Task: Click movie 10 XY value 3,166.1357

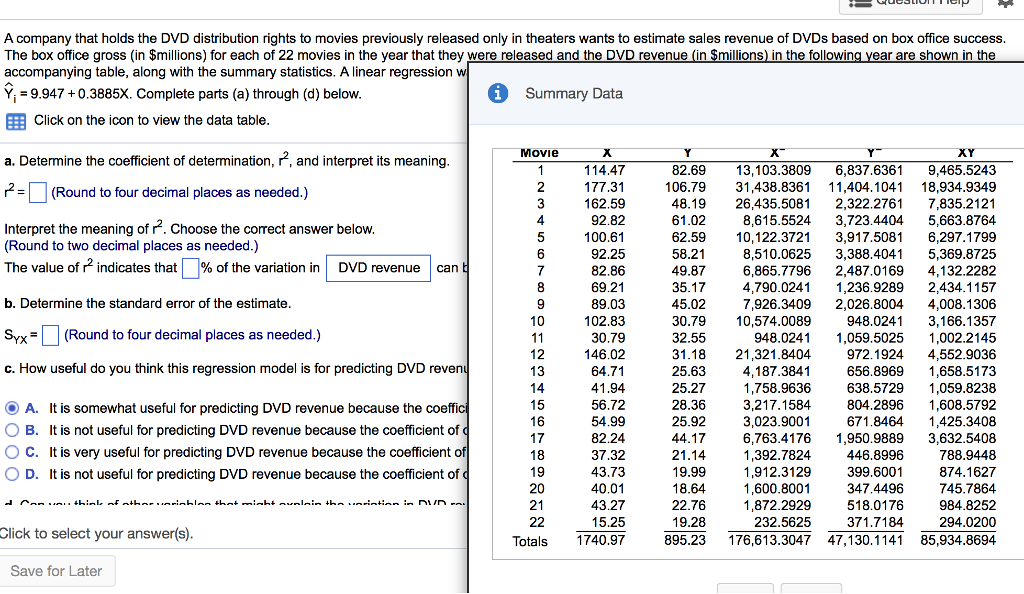Action: tap(962, 321)
